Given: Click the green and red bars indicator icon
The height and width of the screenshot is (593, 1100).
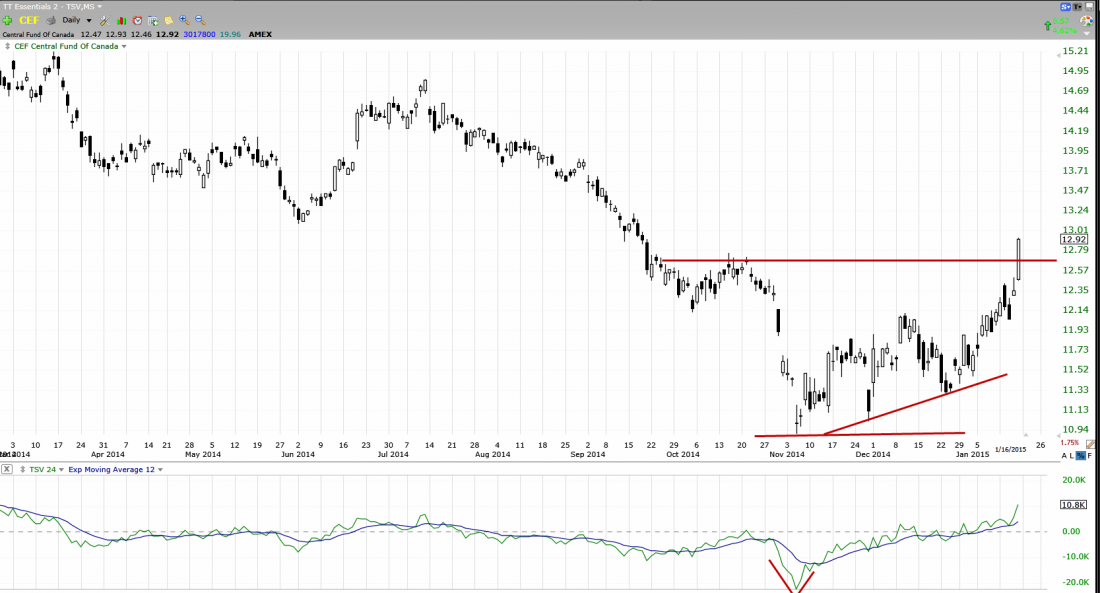Looking at the screenshot, I should (121, 20).
